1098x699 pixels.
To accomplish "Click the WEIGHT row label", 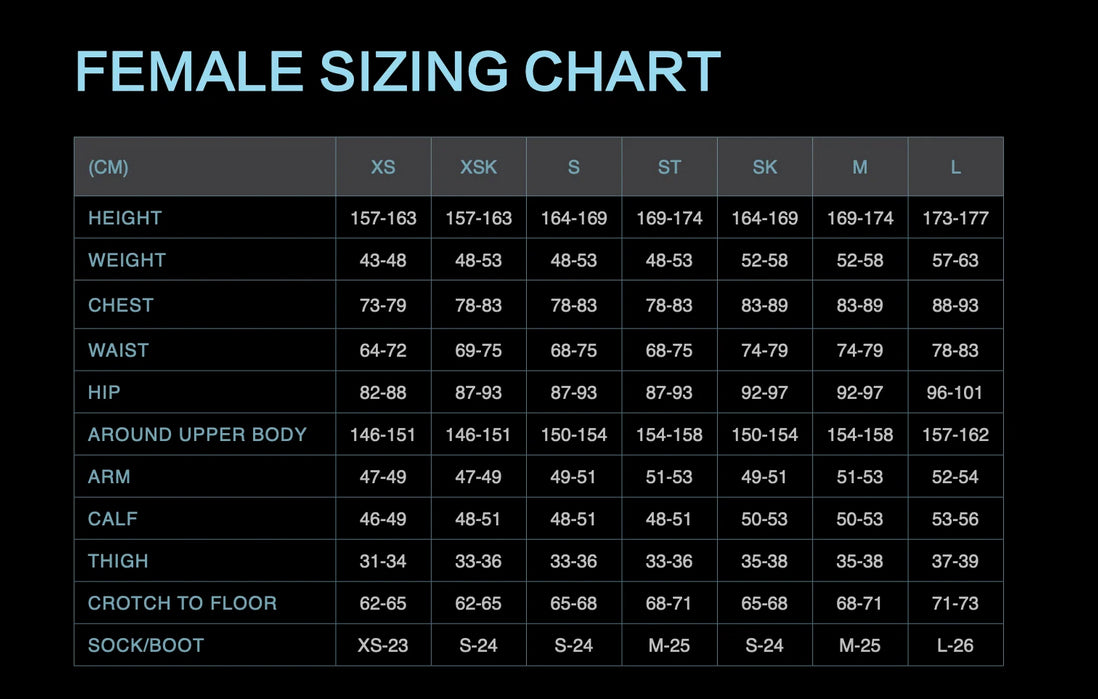I will (x=127, y=260).
